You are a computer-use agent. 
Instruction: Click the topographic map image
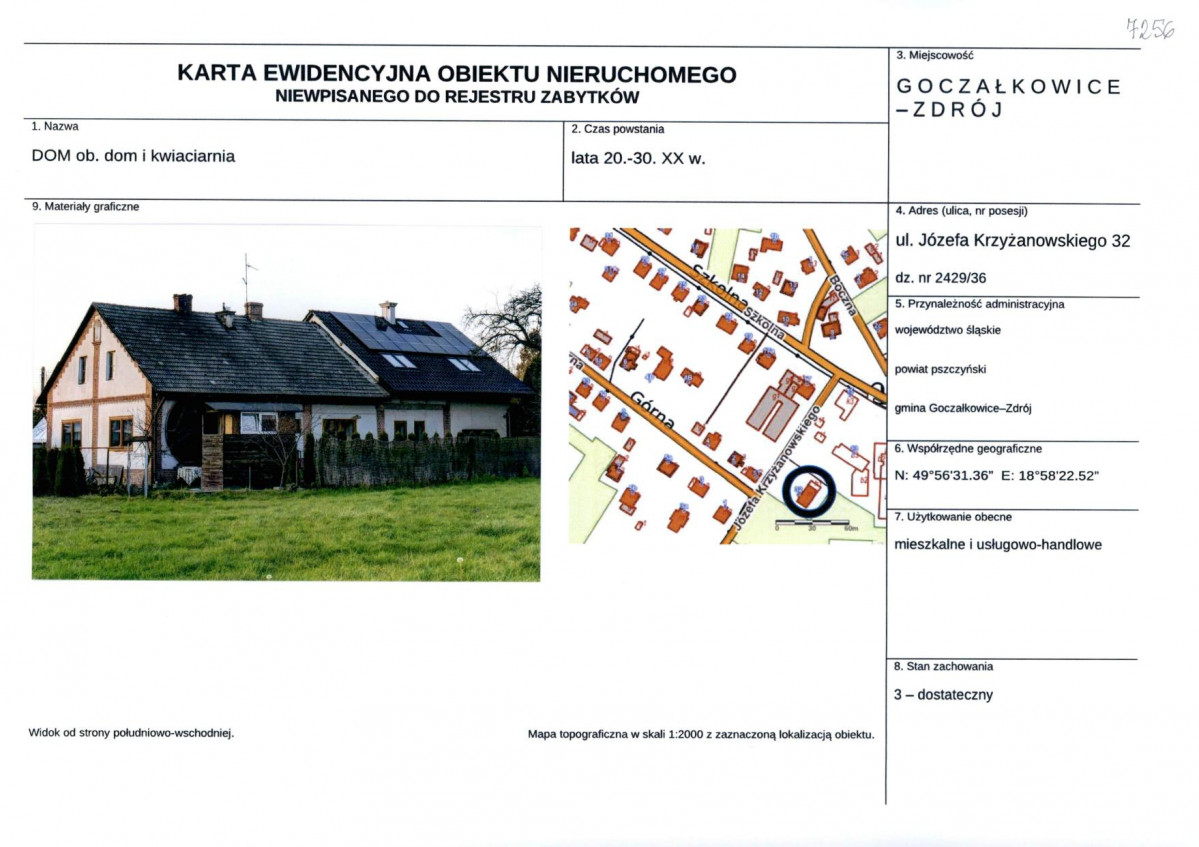pyautogui.click(x=727, y=386)
